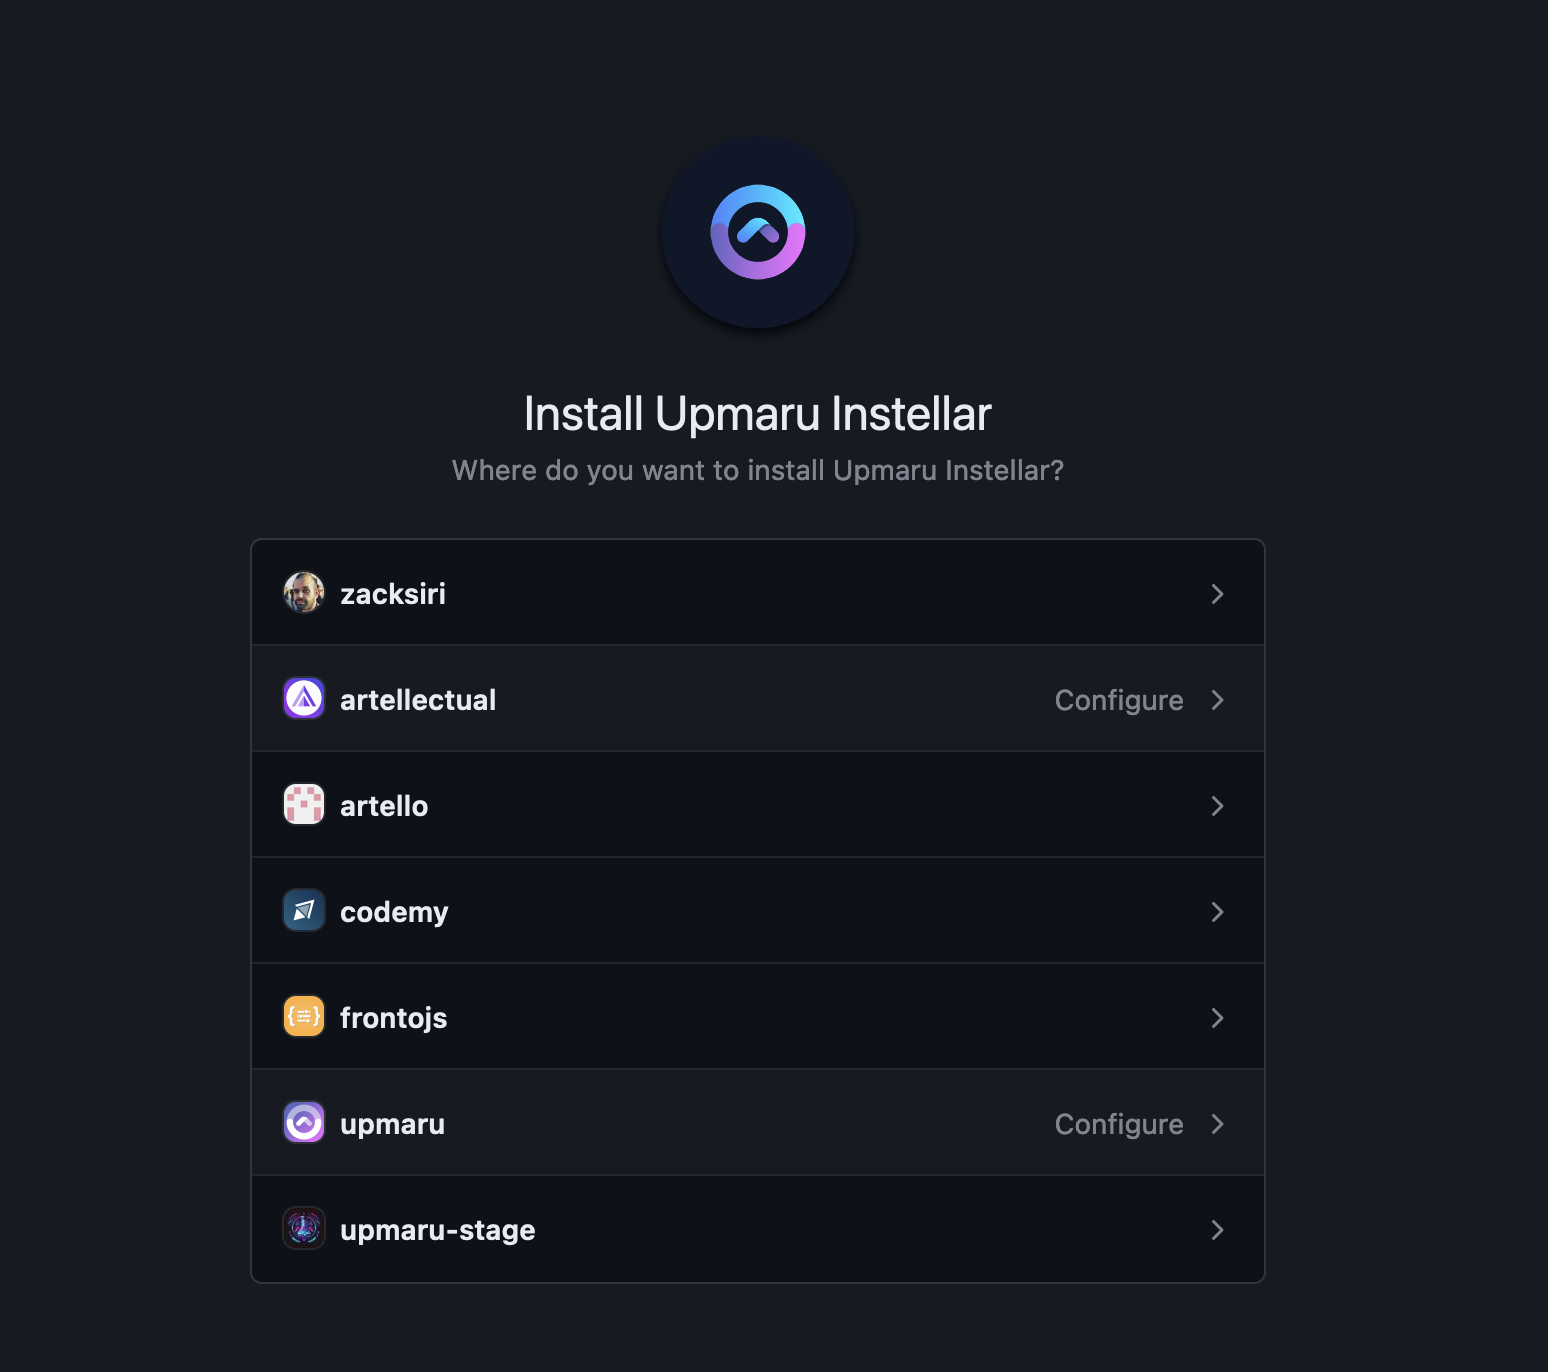Open Configure for artellectual
Viewport: 1548px width, 1372px height.
[1118, 699]
